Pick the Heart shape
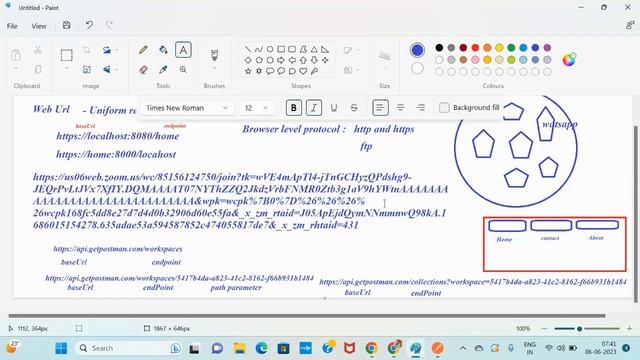The height and width of the screenshot is (360, 640). 303,71
